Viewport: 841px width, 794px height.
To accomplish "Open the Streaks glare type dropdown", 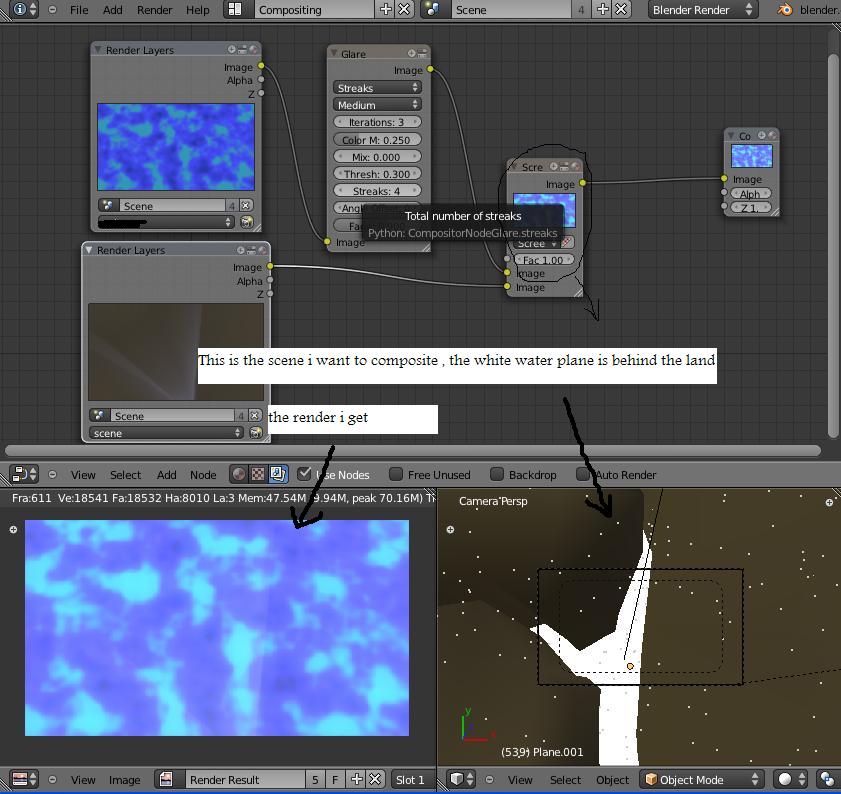I will point(377,87).
